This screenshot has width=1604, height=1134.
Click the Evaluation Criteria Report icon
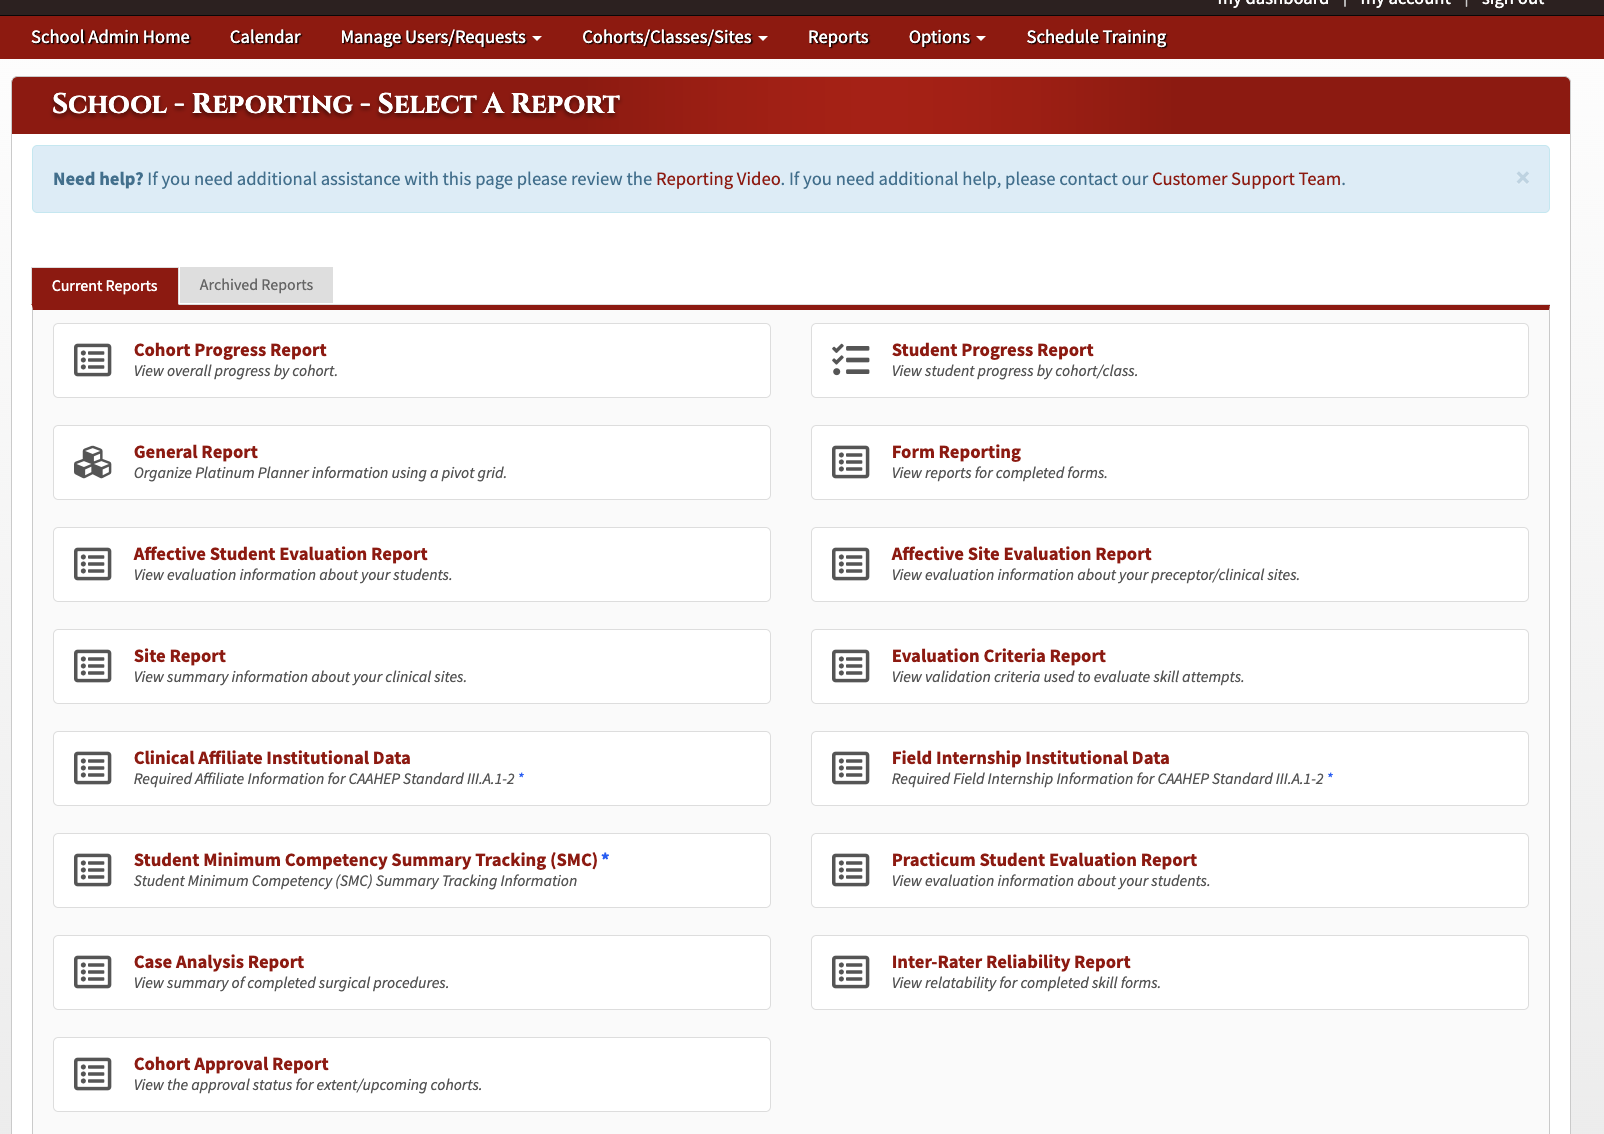click(x=851, y=666)
